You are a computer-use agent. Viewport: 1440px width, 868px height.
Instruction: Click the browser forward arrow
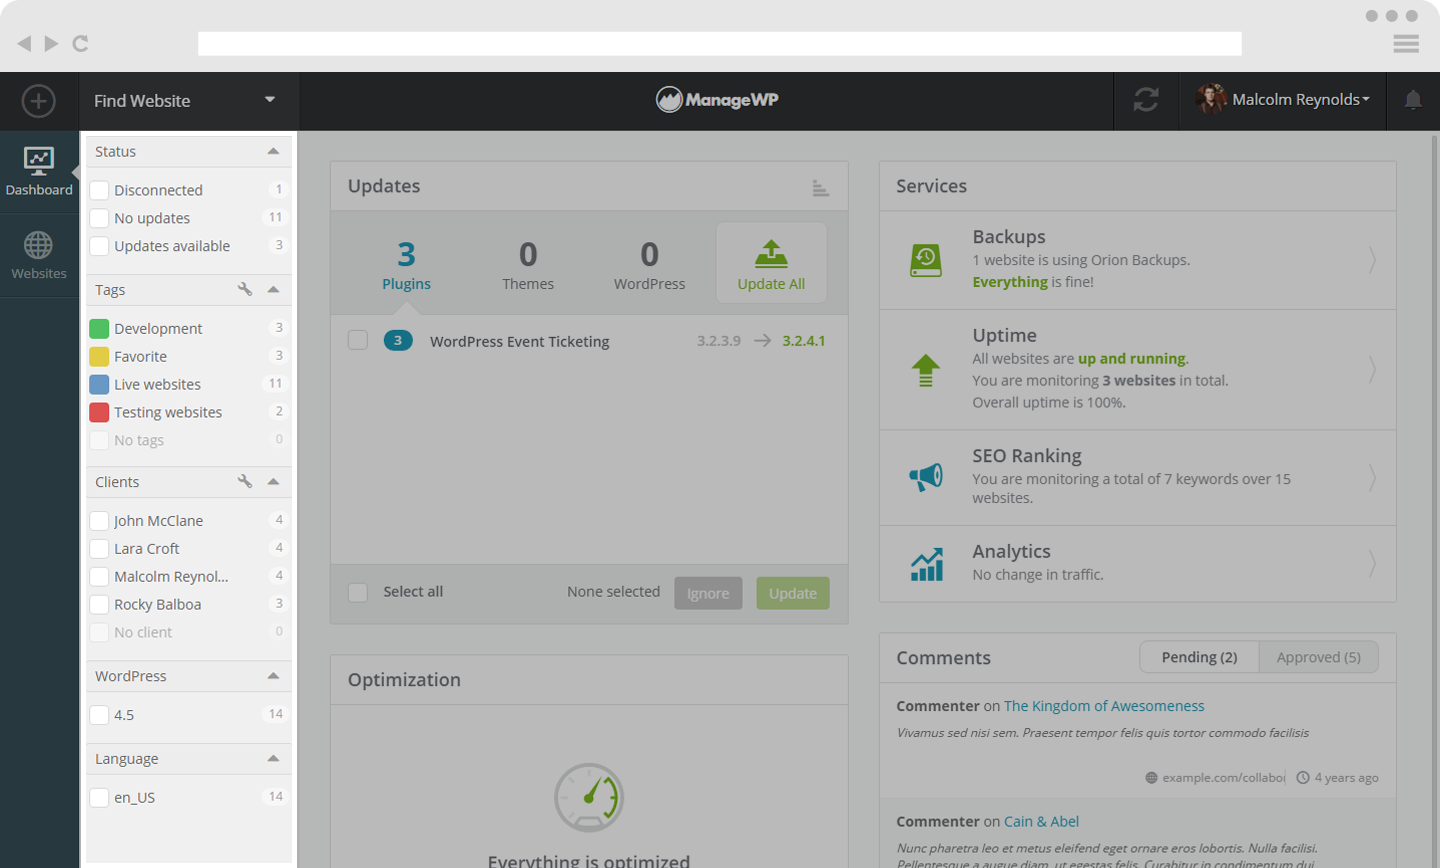[x=51, y=43]
